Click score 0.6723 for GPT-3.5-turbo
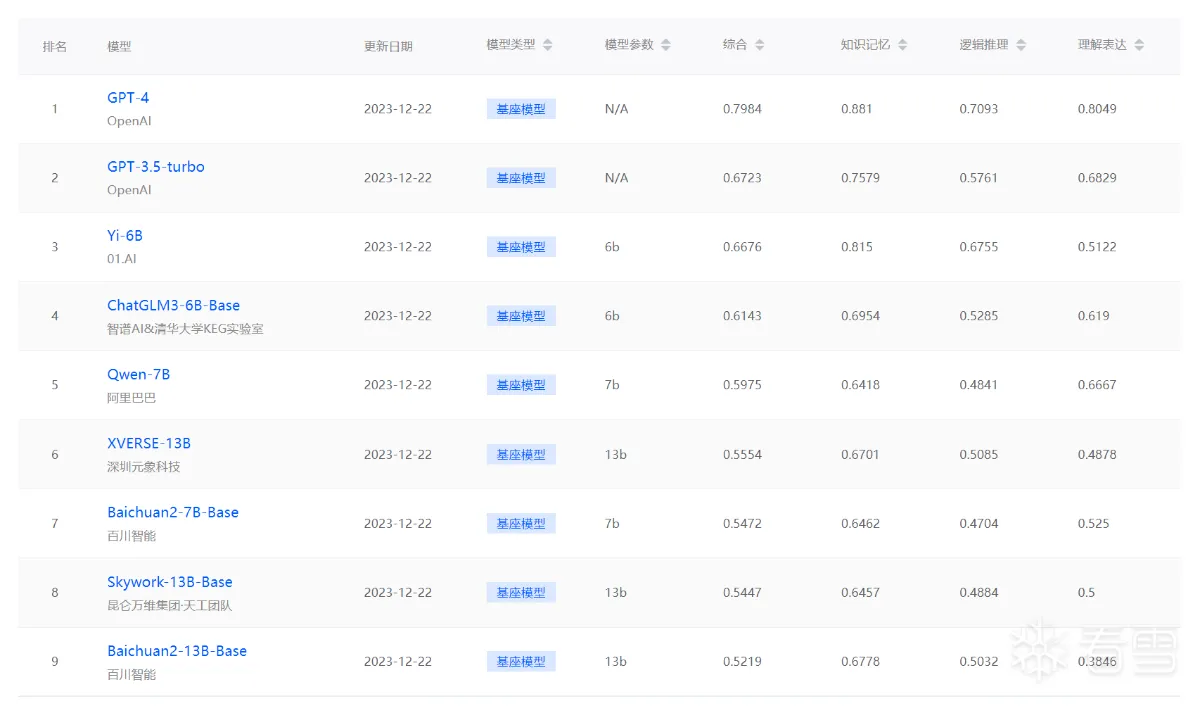The width and height of the screenshot is (1200, 706). 742,178
